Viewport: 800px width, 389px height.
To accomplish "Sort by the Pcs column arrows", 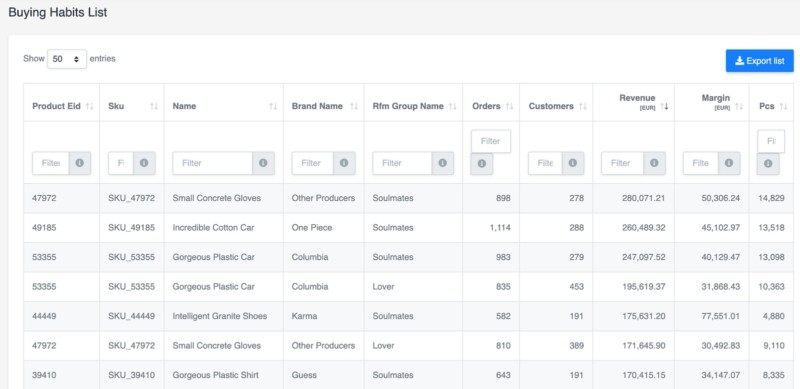I will point(784,106).
